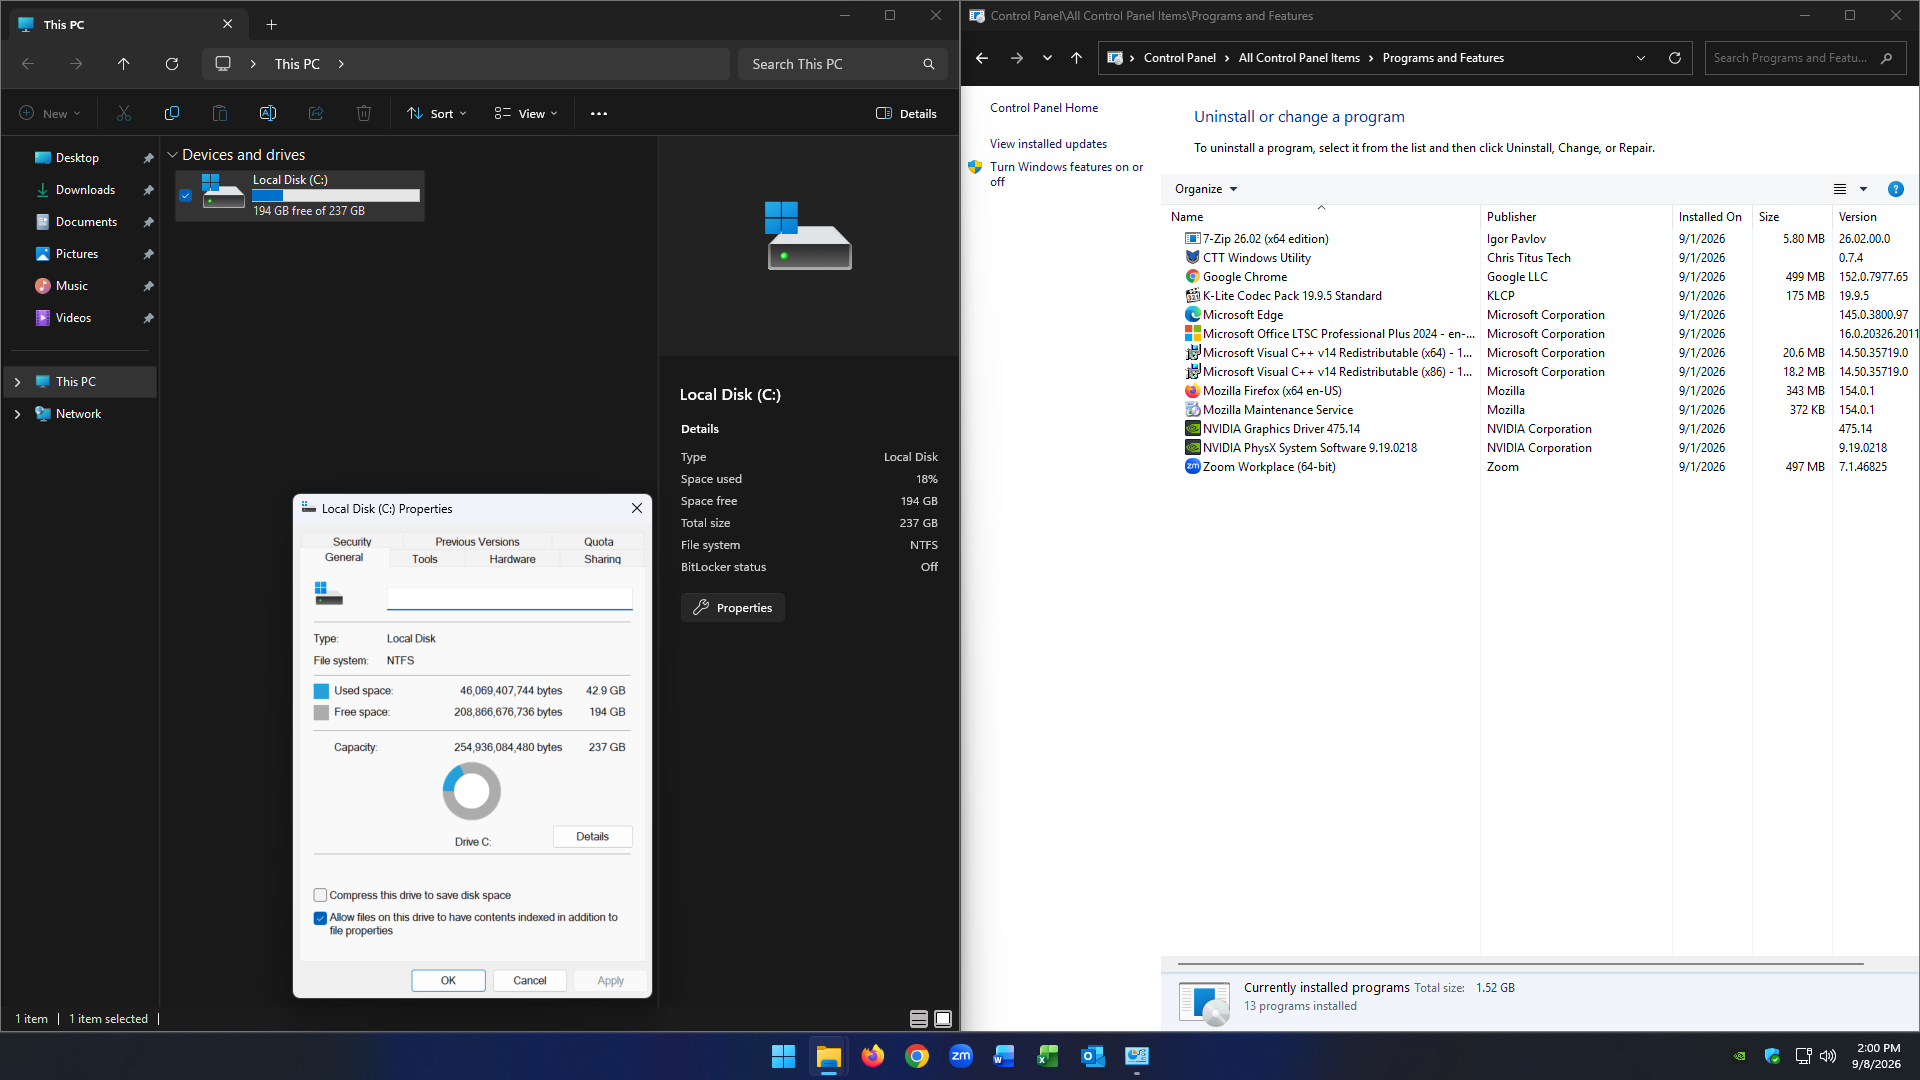Click Turn Windows features on or off
This screenshot has height=1080, width=1920.
[1066, 174]
